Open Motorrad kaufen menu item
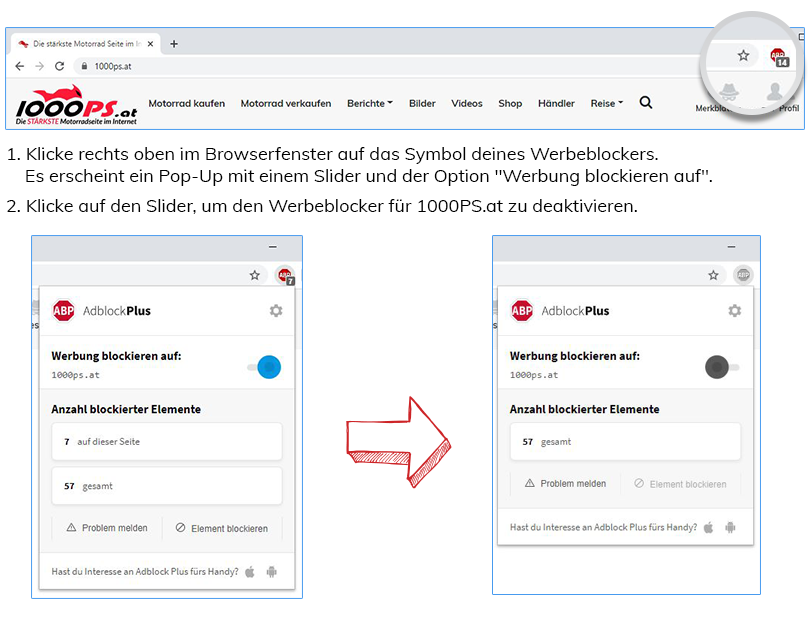Screen dimensions: 811x635 pyautogui.click(x=187, y=103)
